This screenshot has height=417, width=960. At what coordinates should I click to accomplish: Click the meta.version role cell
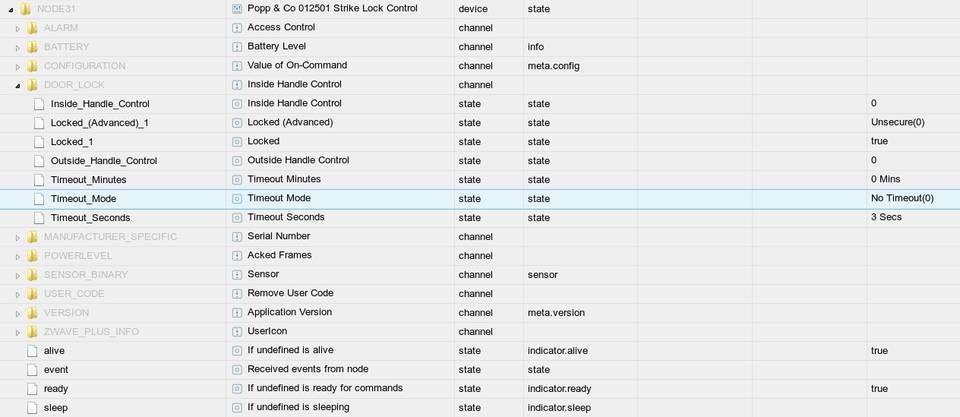[x=556, y=313]
